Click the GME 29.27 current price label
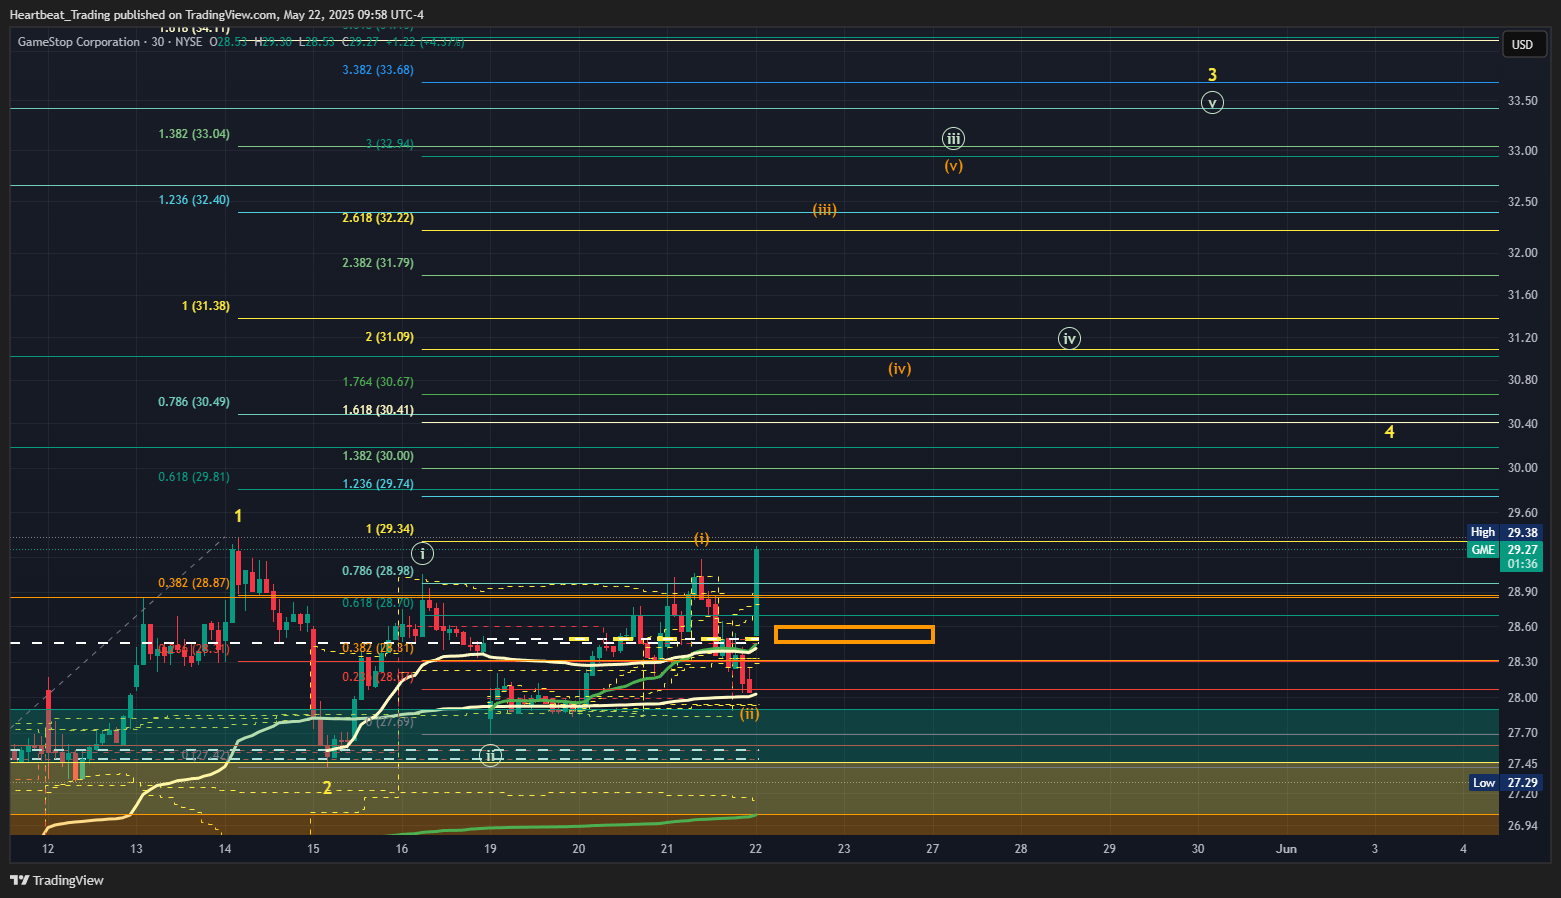Screen dimensions: 1561x898 pos(1504,550)
